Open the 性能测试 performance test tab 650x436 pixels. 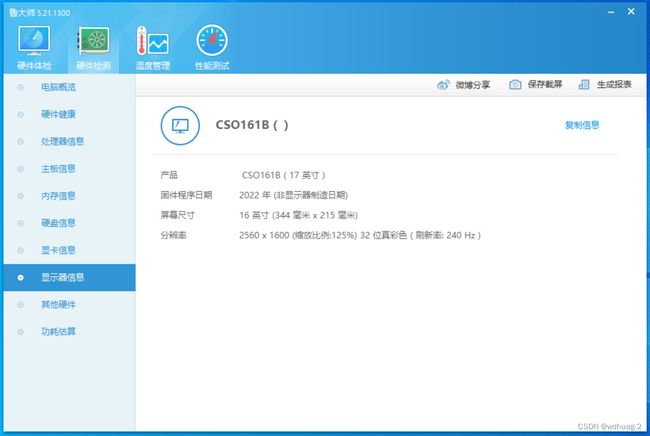click(x=212, y=48)
